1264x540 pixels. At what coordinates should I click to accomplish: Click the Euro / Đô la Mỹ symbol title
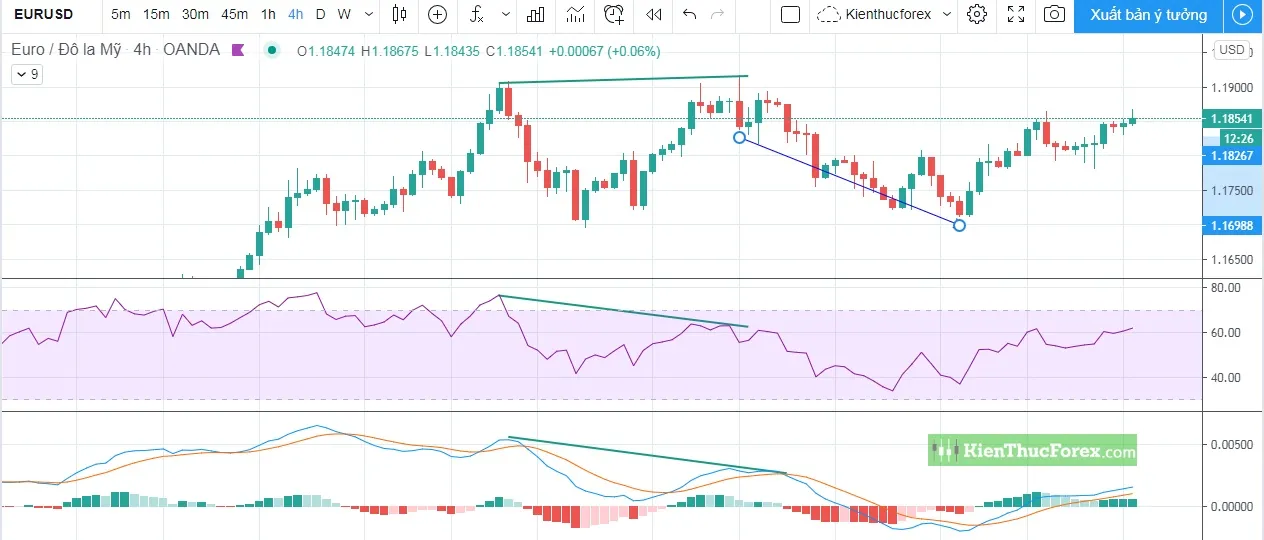coord(67,50)
